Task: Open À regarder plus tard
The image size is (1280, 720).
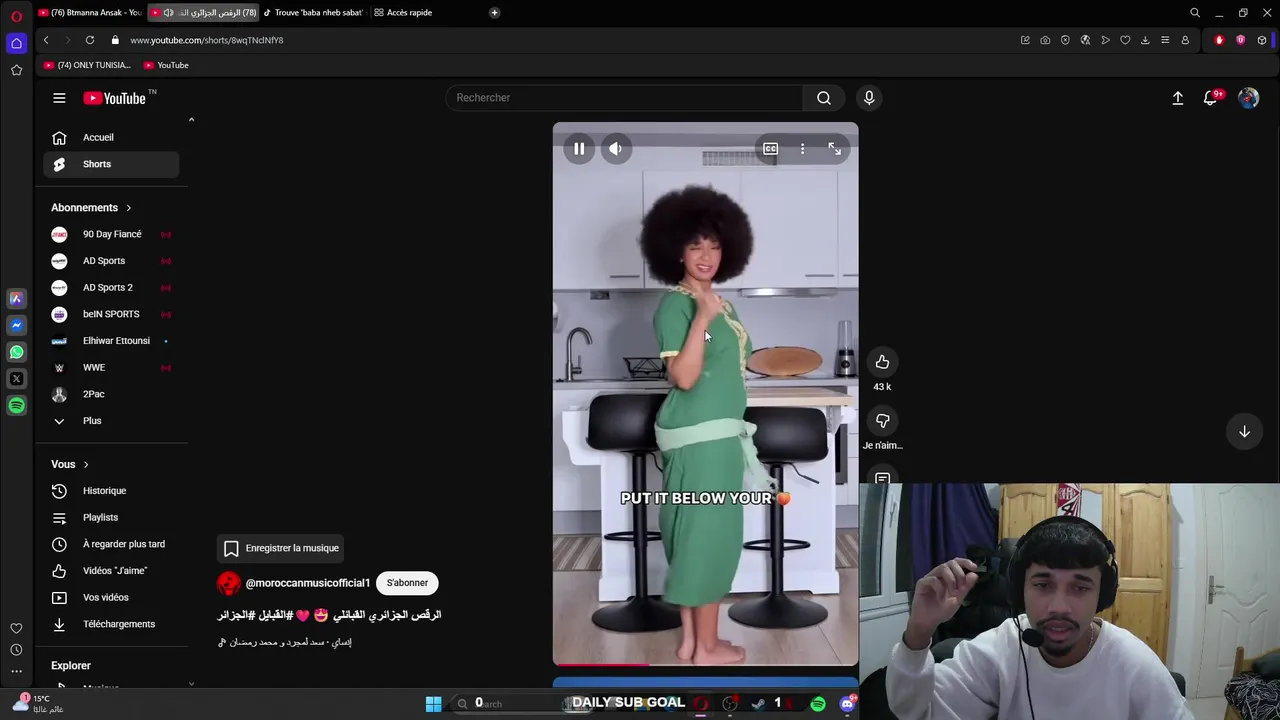Action: coord(111,544)
